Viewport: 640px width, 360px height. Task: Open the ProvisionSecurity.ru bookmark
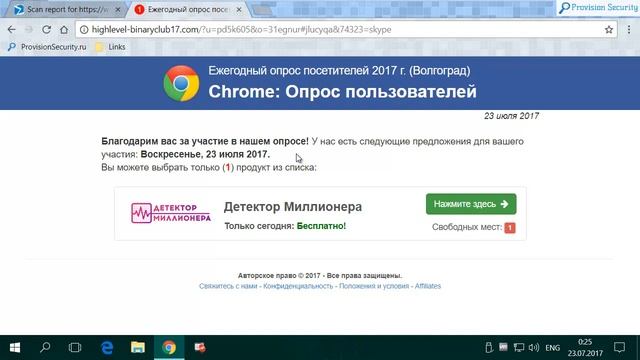point(47,47)
